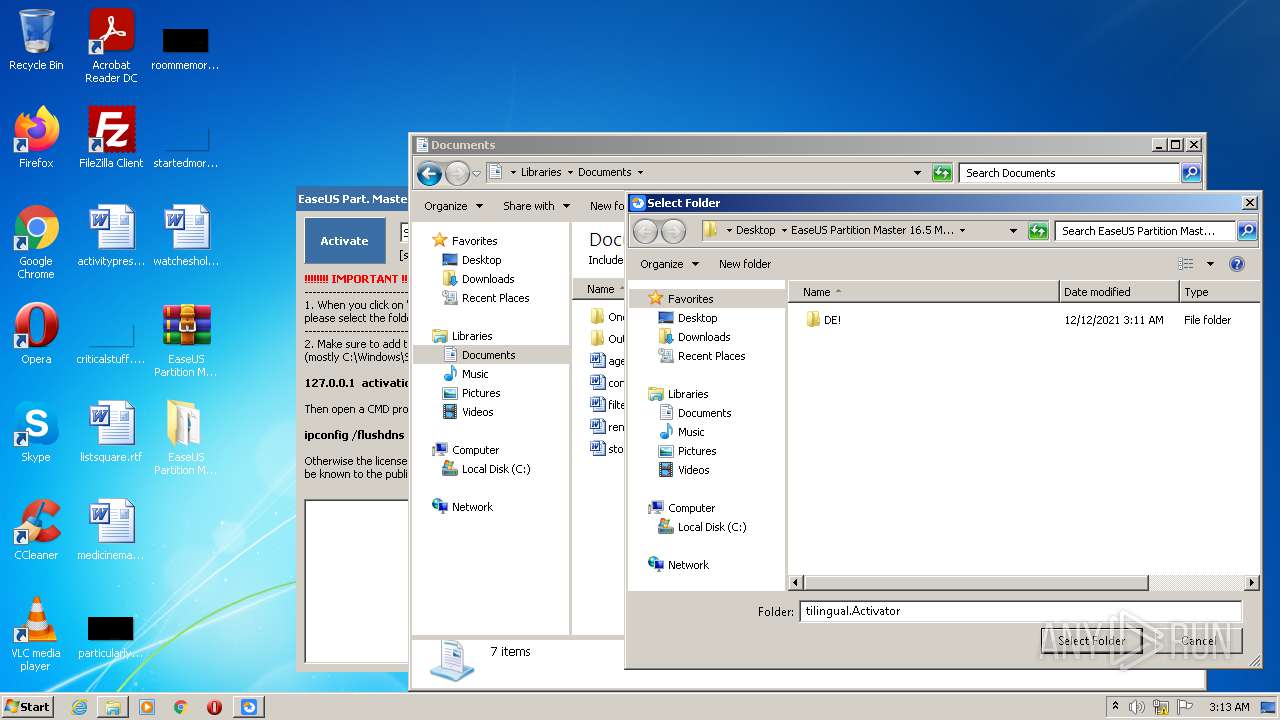This screenshot has height=720, width=1280.
Task: Launch Google Chrome desktop shortcut
Action: click(36, 242)
